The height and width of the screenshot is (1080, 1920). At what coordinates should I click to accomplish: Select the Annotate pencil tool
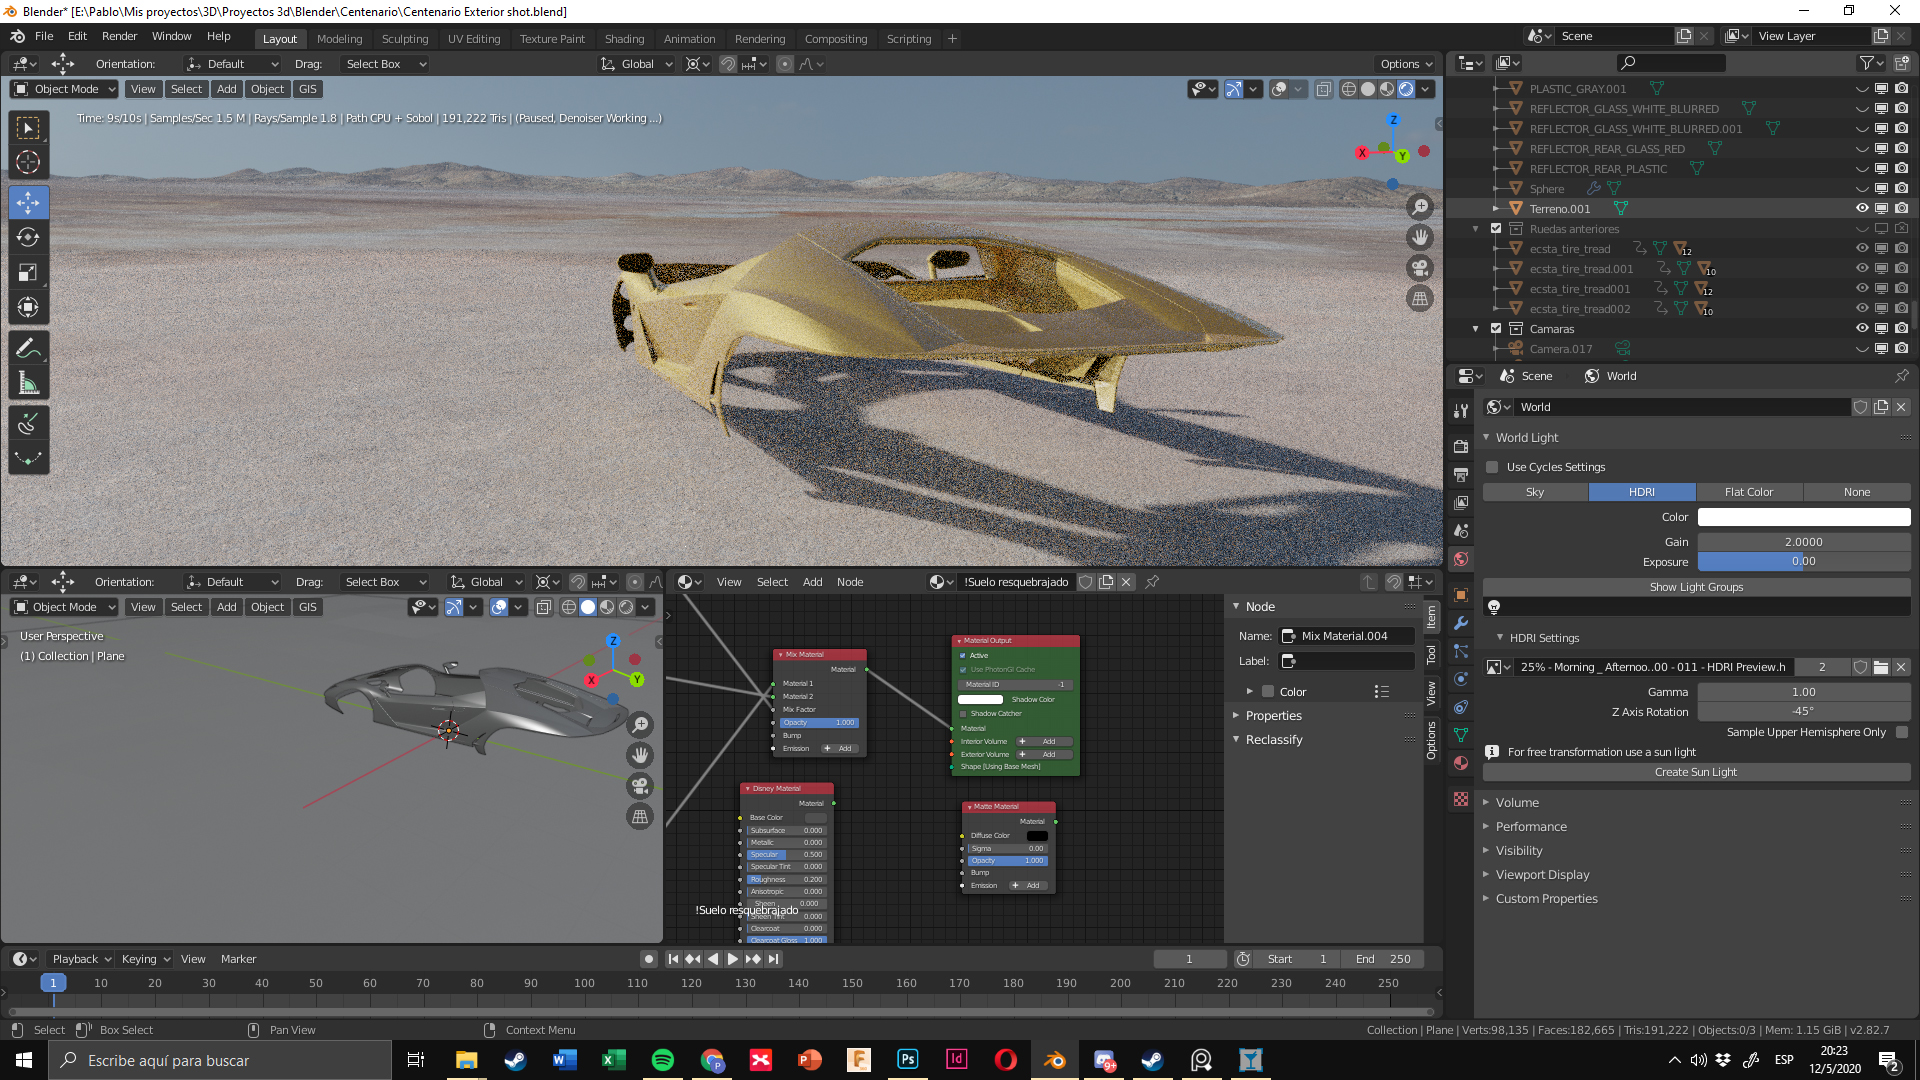coord(28,348)
